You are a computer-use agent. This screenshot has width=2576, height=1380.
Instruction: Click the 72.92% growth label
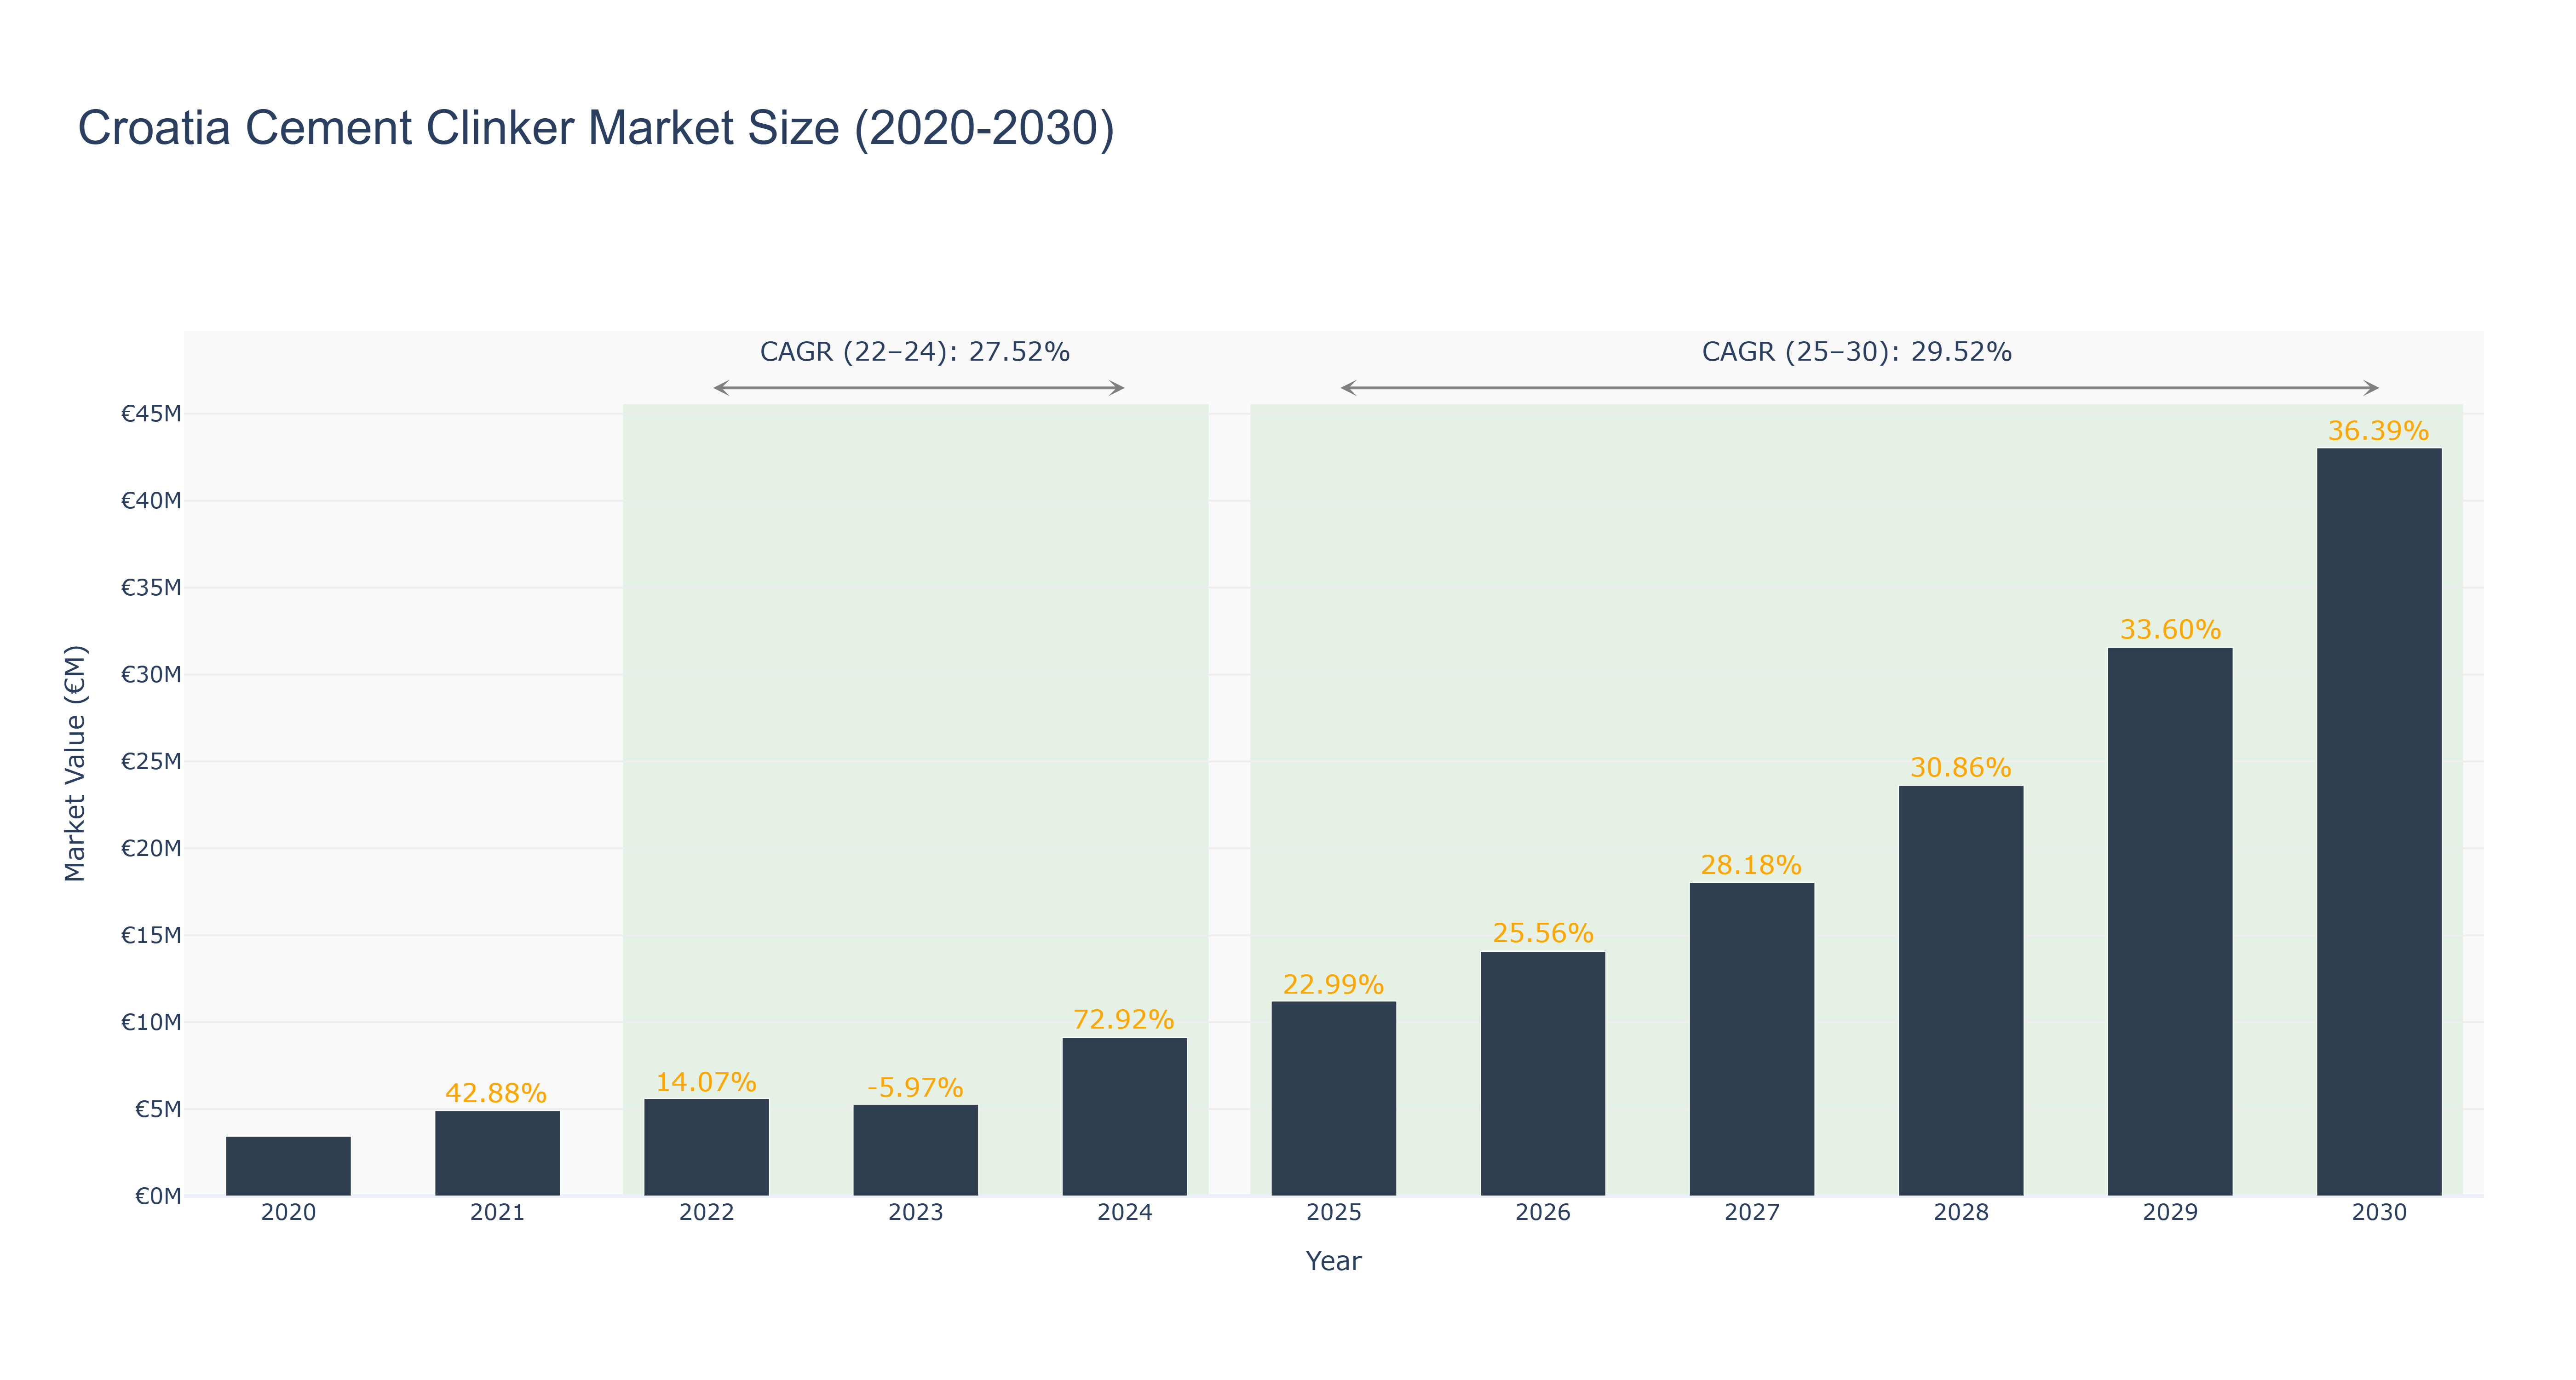coord(1124,1020)
